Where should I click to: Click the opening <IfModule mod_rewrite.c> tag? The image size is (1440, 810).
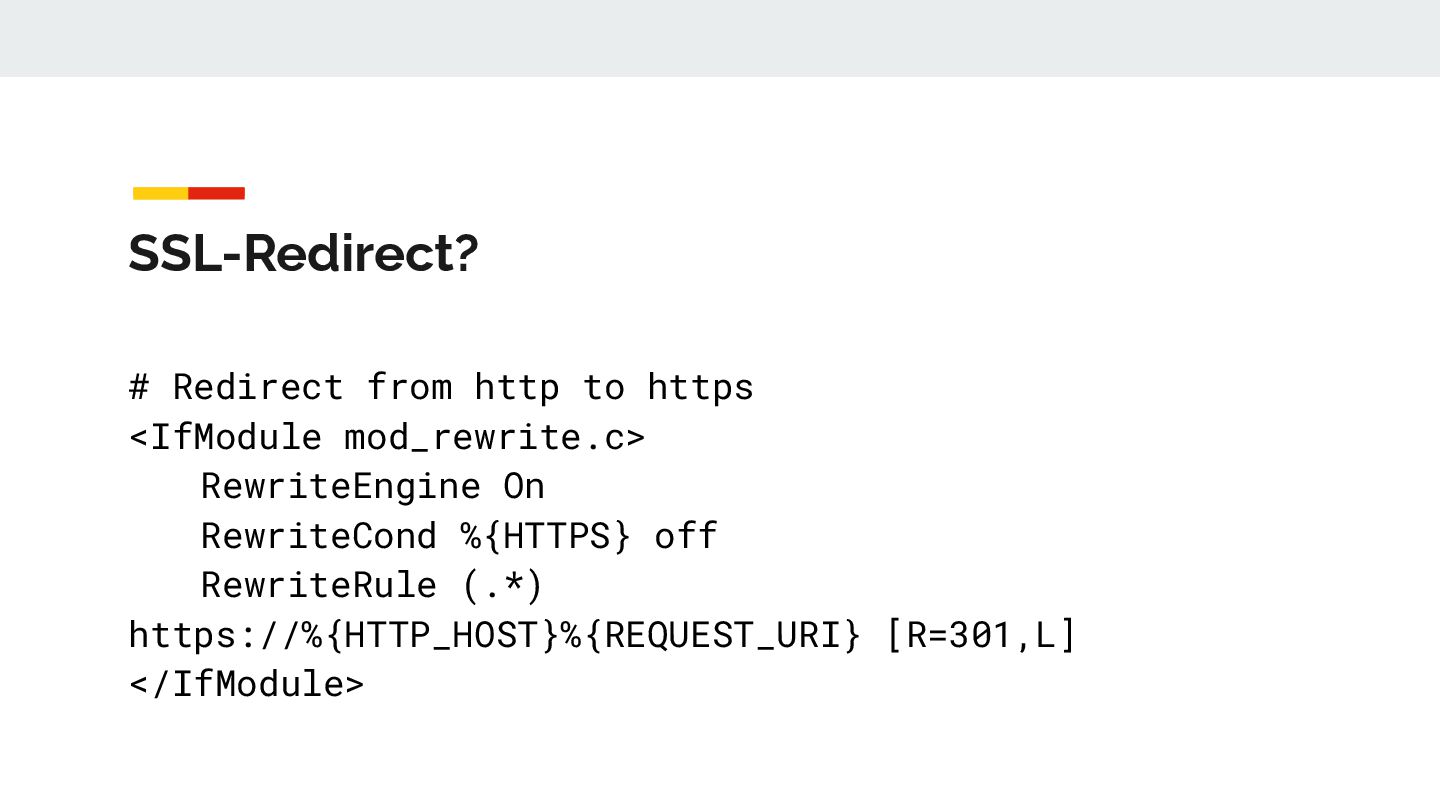pyautogui.click(x=387, y=437)
